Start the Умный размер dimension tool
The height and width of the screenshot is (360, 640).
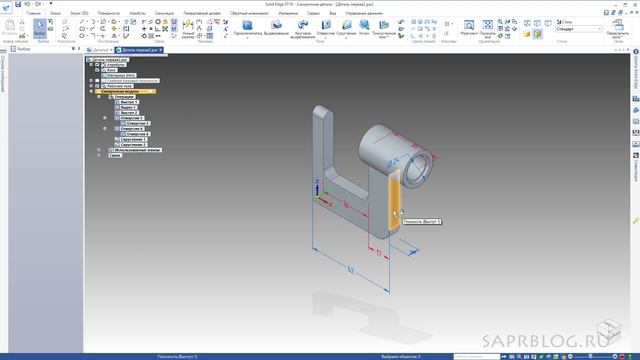tap(188, 29)
